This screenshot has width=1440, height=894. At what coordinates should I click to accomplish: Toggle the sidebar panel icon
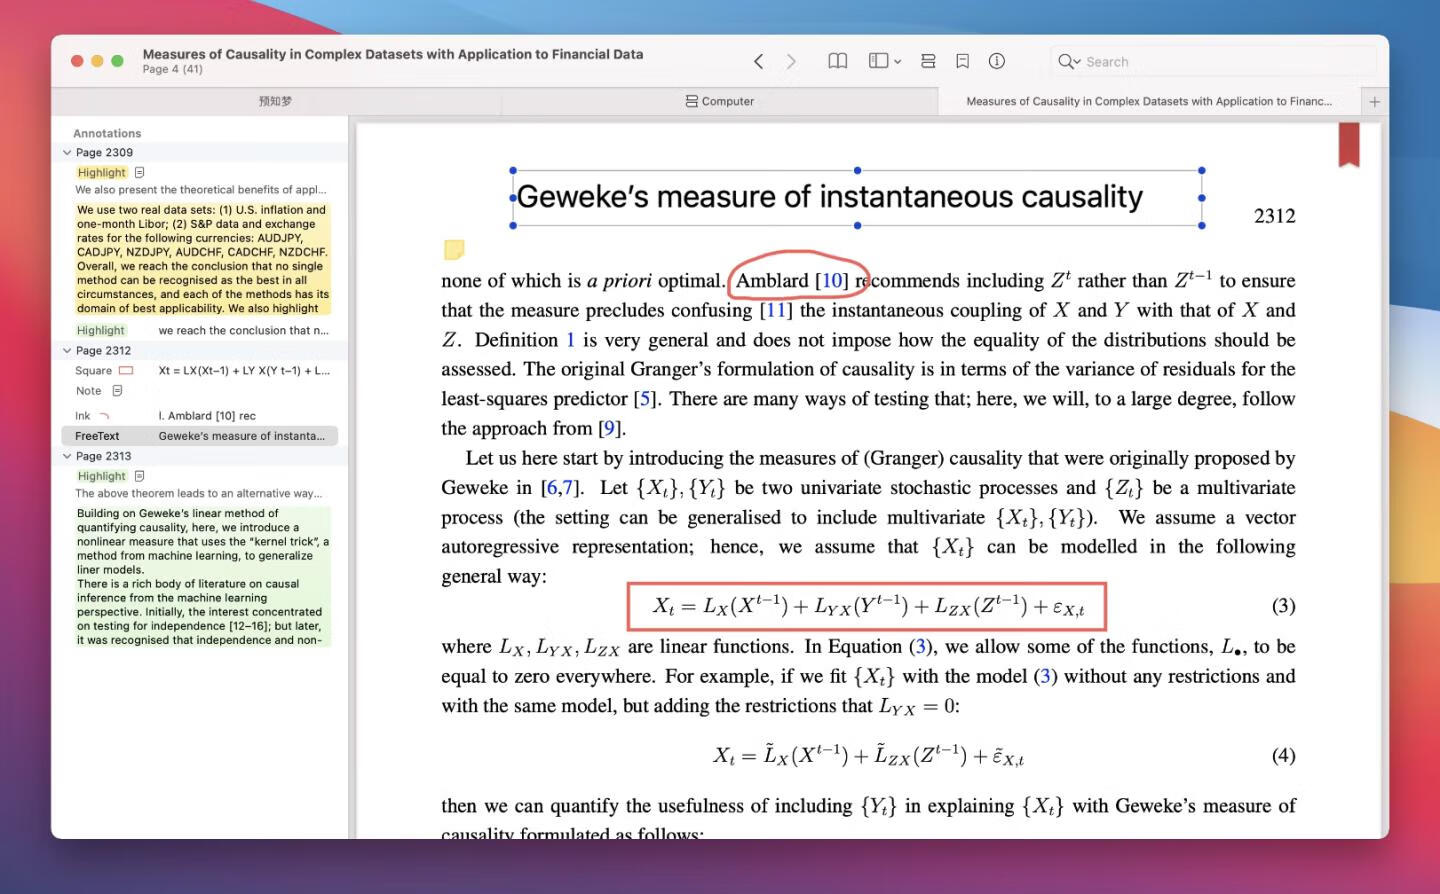878,61
